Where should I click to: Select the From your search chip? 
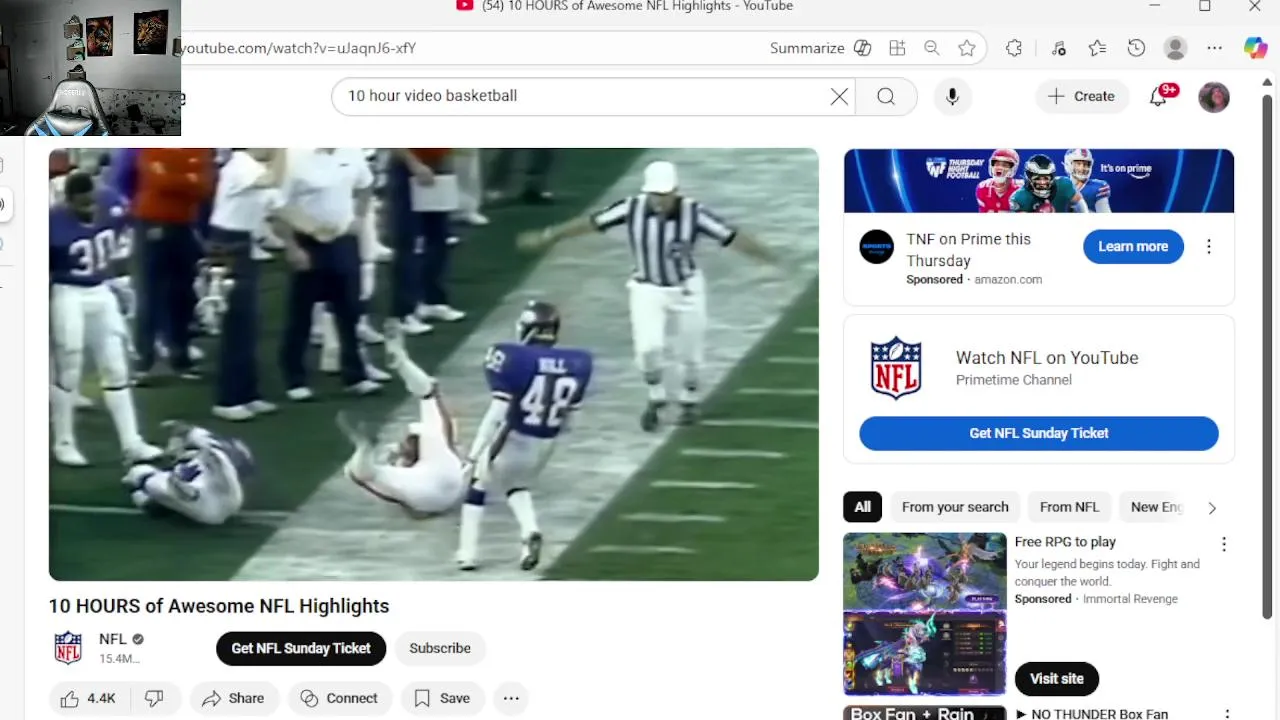point(955,507)
